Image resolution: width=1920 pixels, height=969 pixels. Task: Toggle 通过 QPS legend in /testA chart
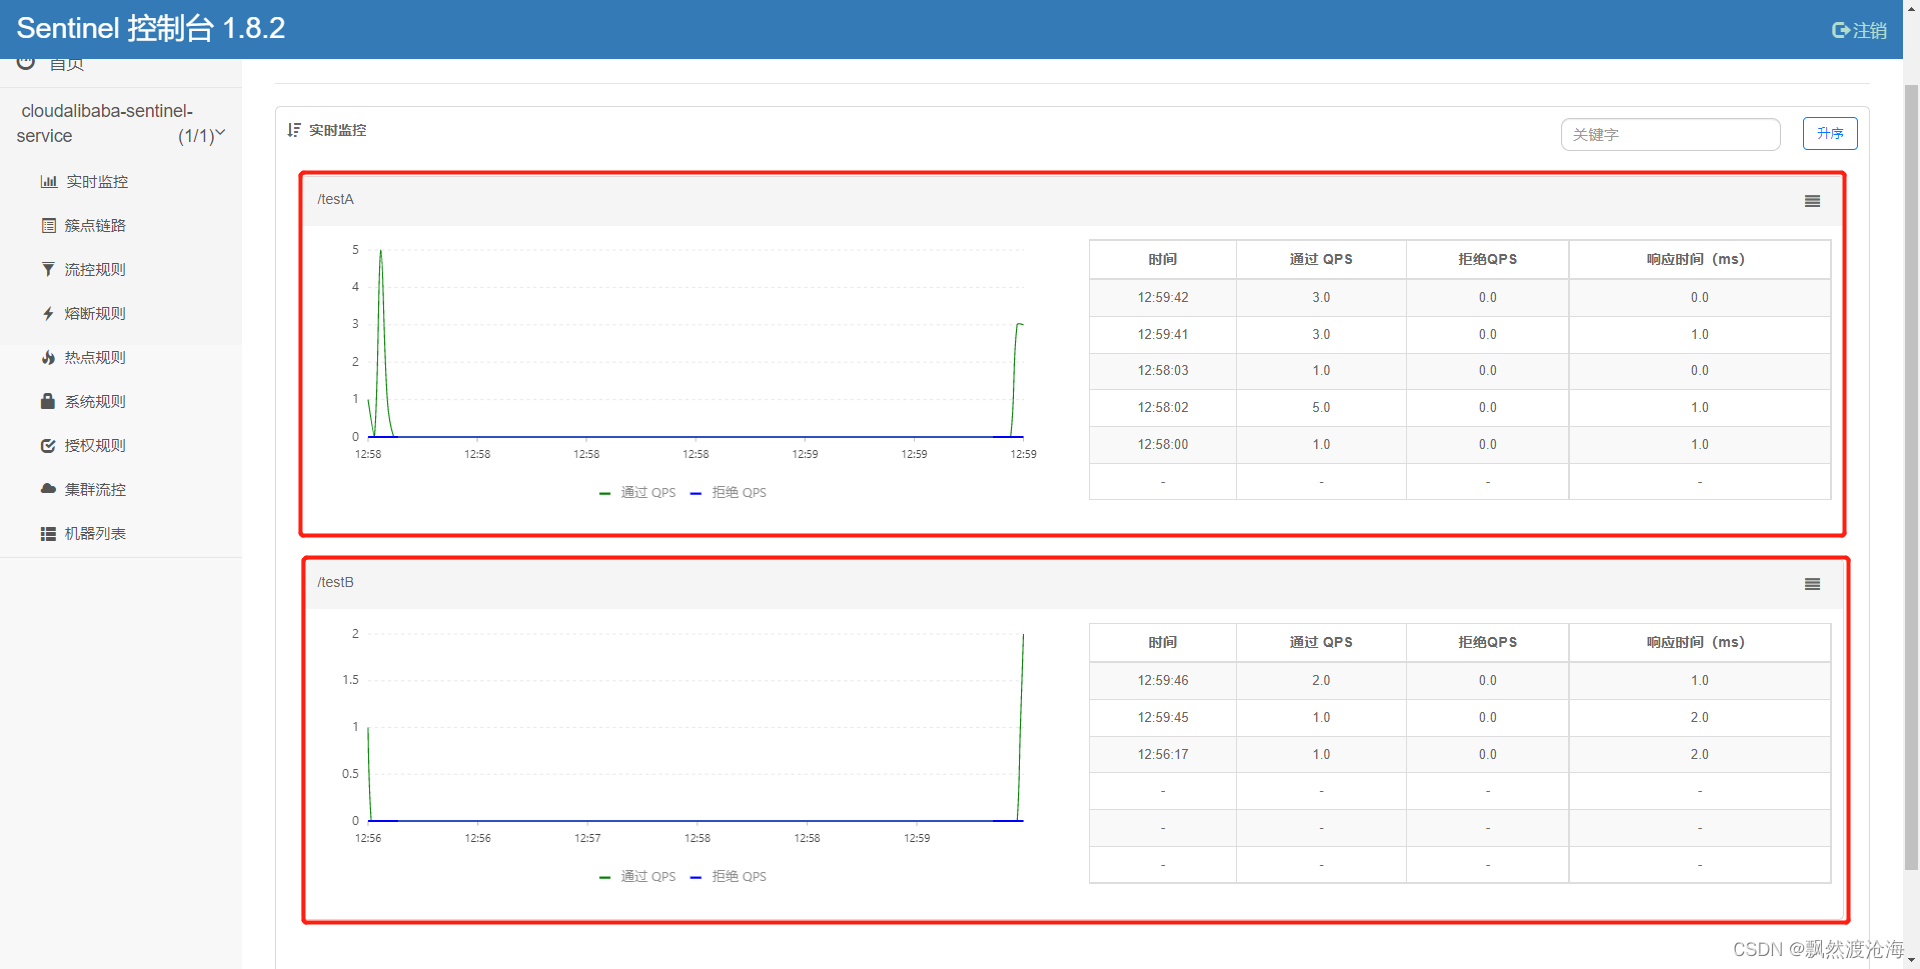637,493
